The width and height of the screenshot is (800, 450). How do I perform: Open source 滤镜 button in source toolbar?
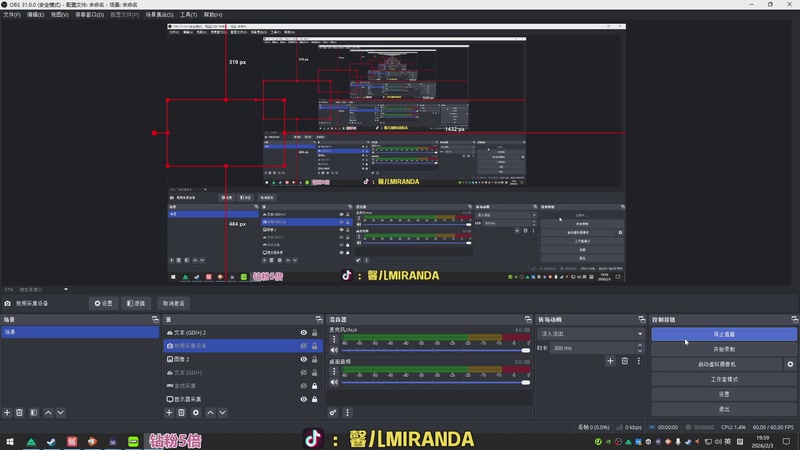click(136, 303)
